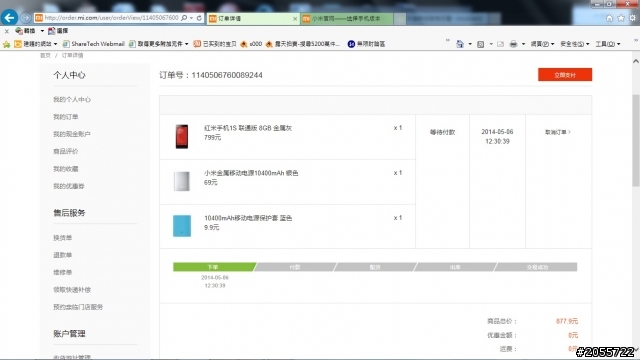
Task: Click the grey 交易成功 progress step
Action: [x=536, y=267]
